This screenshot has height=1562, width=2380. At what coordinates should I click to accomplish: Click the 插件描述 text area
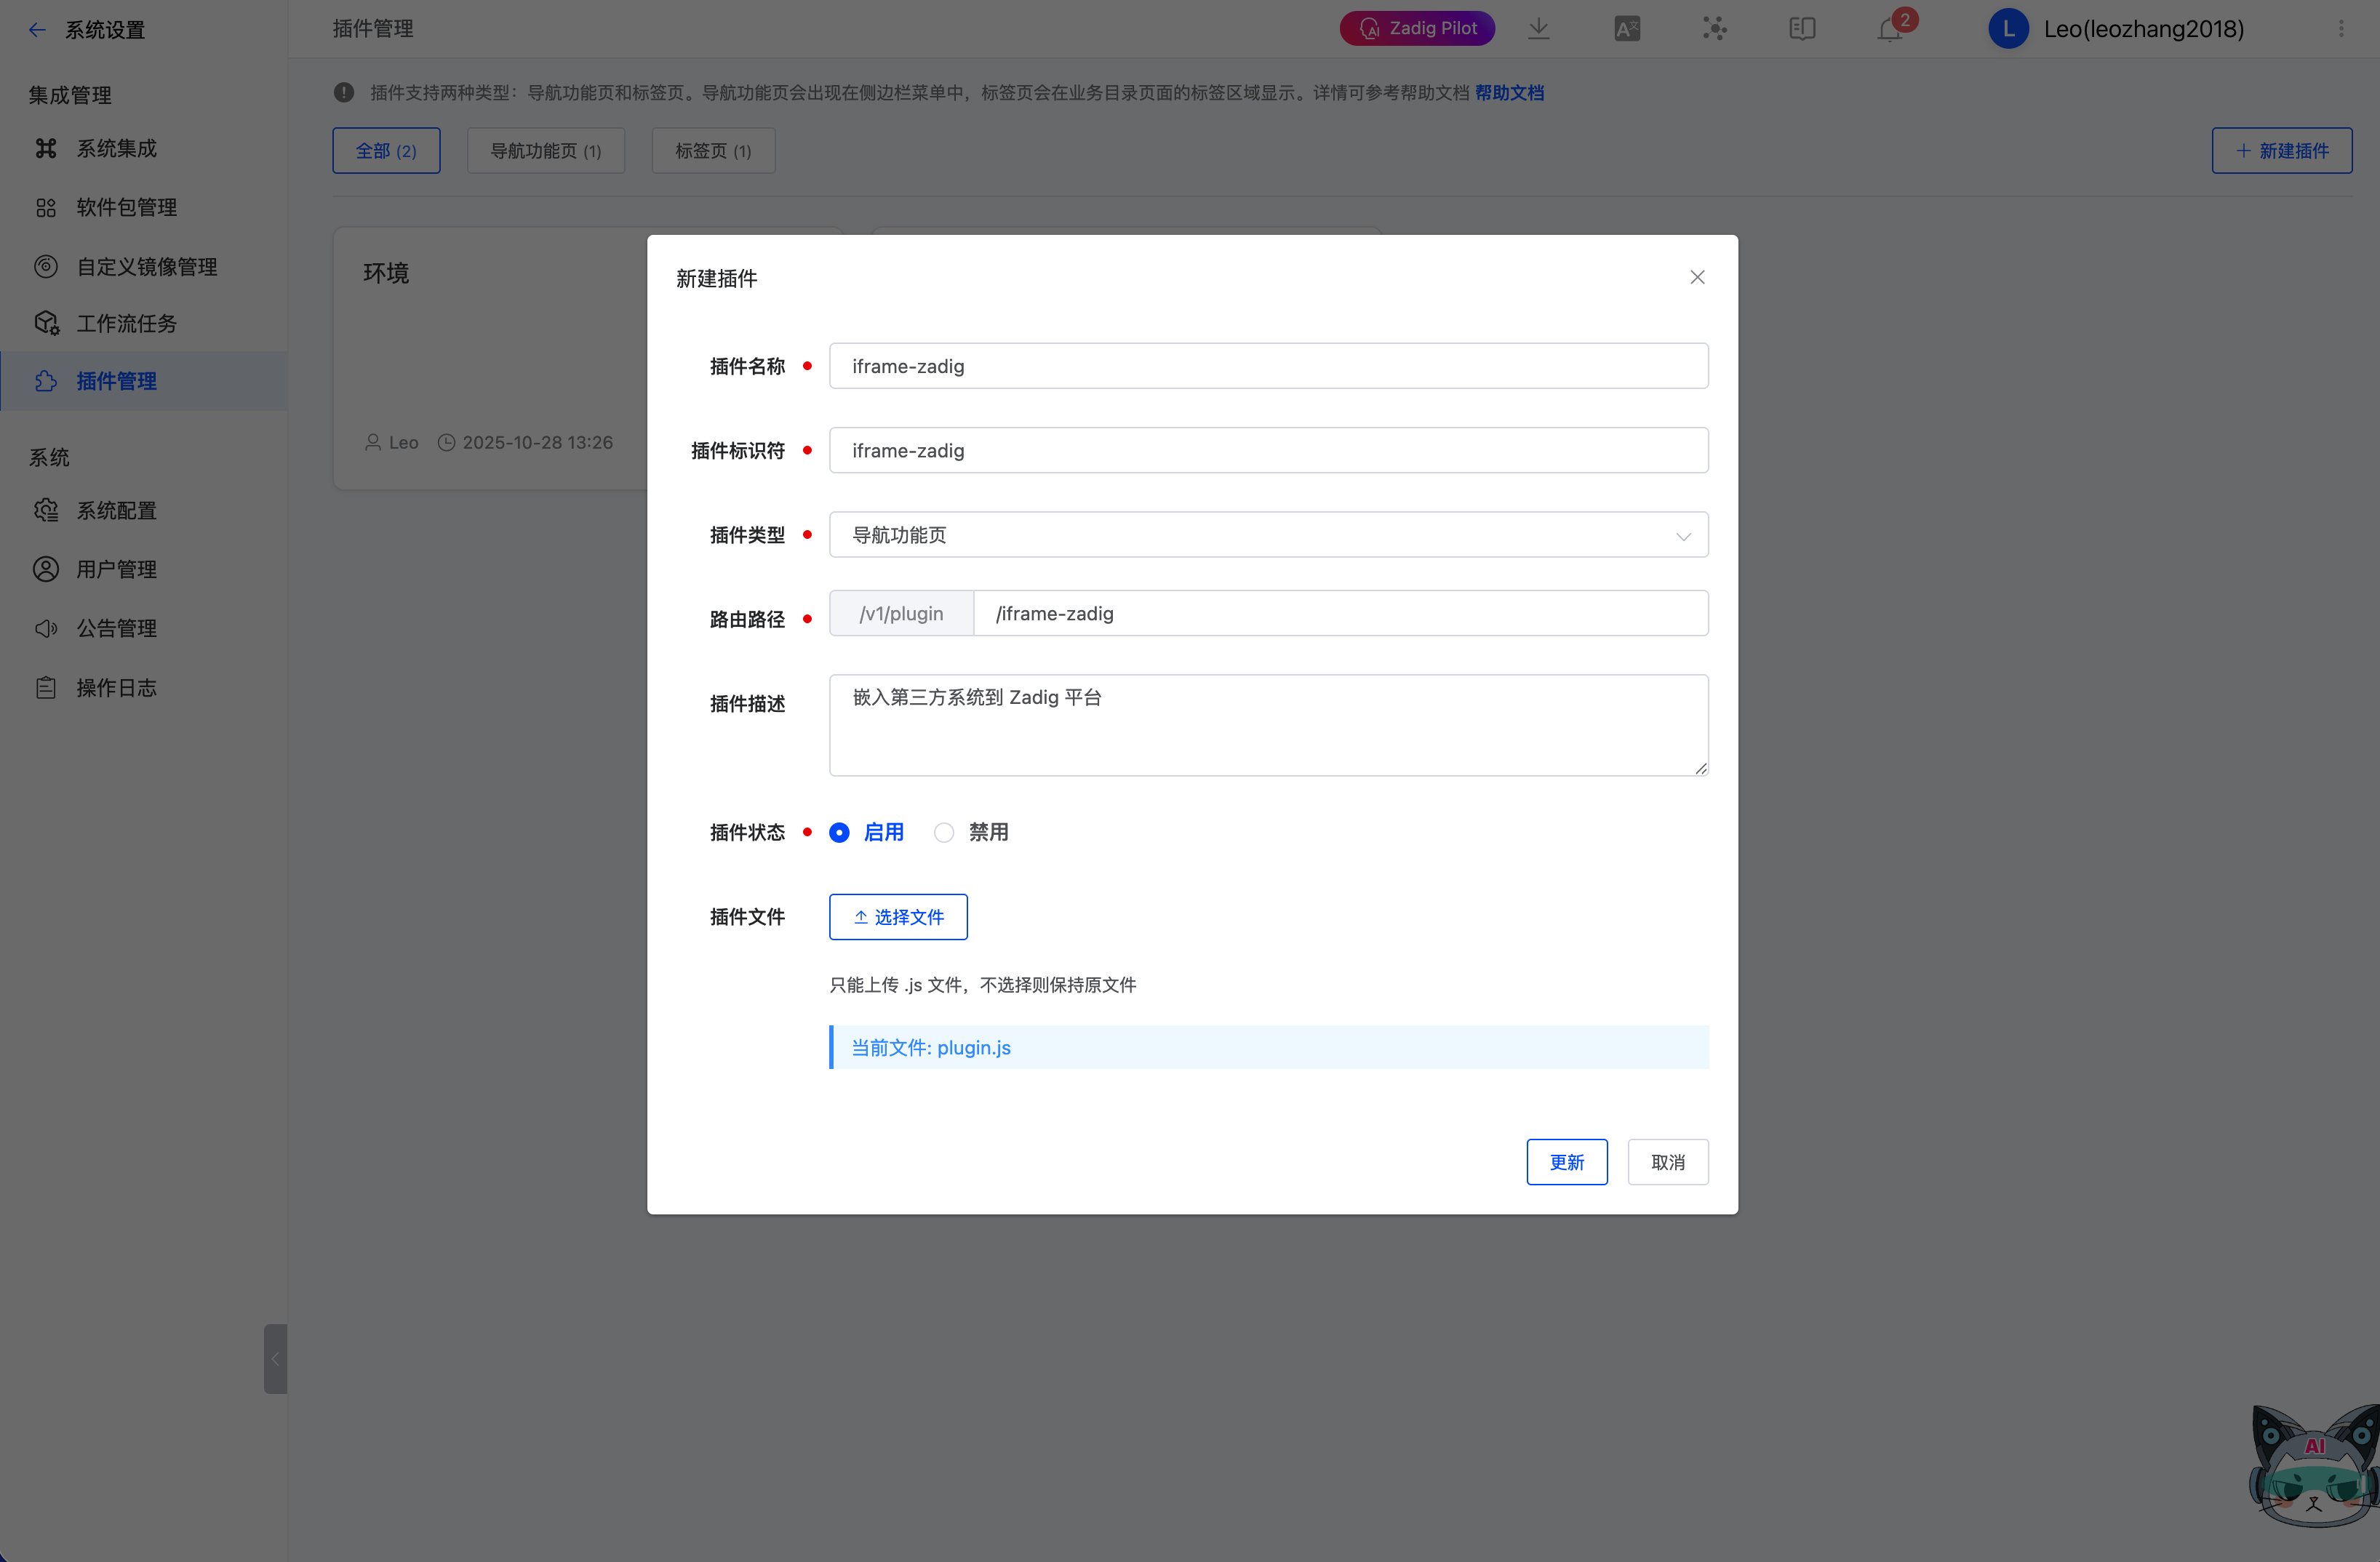click(x=1268, y=725)
